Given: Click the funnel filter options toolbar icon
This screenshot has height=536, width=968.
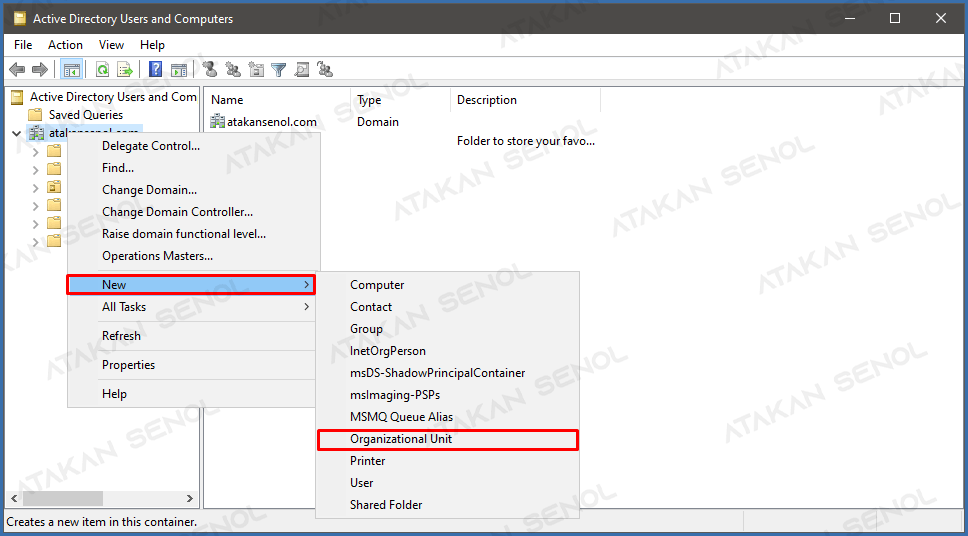Looking at the screenshot, I should pyautogui.click(x=279, y=70).
